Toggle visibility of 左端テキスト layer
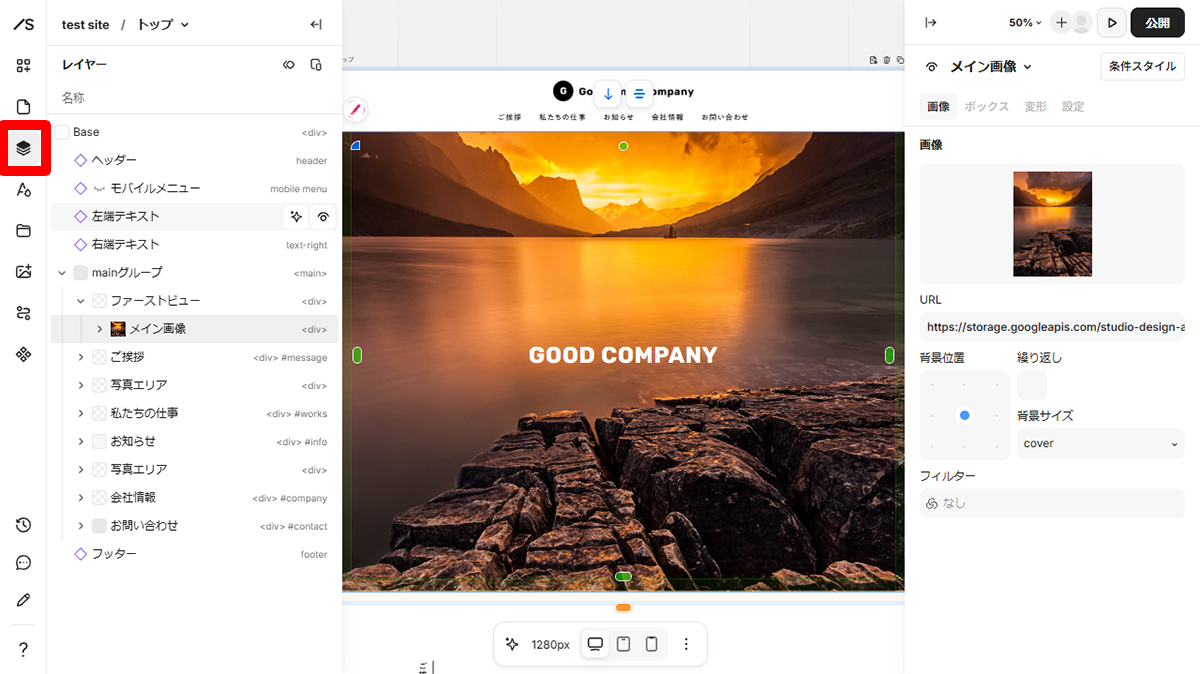The image size is (1200, 674). pos(323,216)
